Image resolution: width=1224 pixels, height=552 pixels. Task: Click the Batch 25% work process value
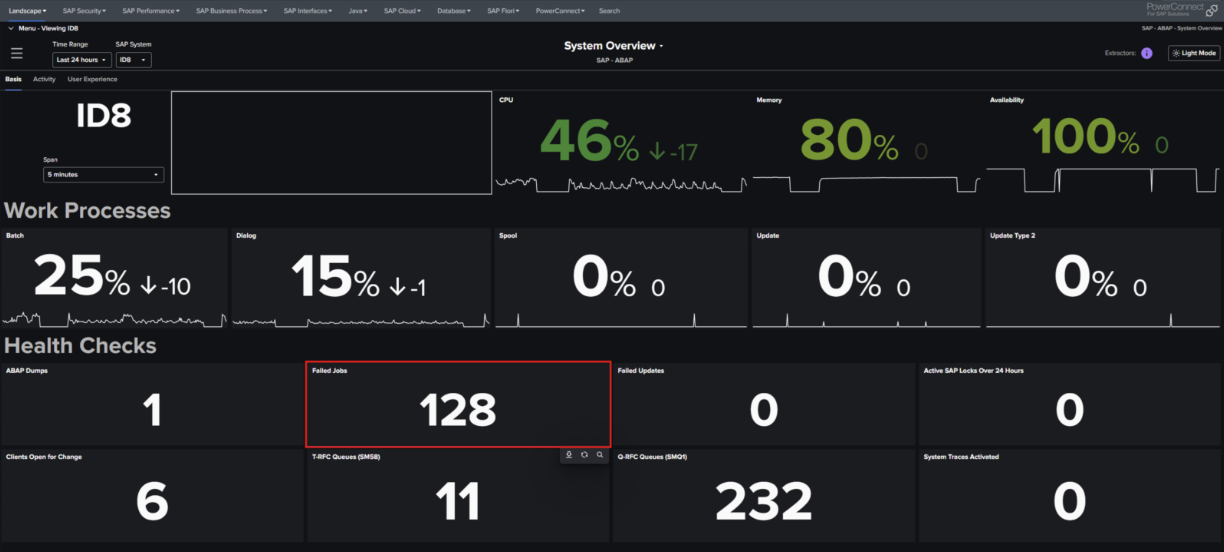81,277
